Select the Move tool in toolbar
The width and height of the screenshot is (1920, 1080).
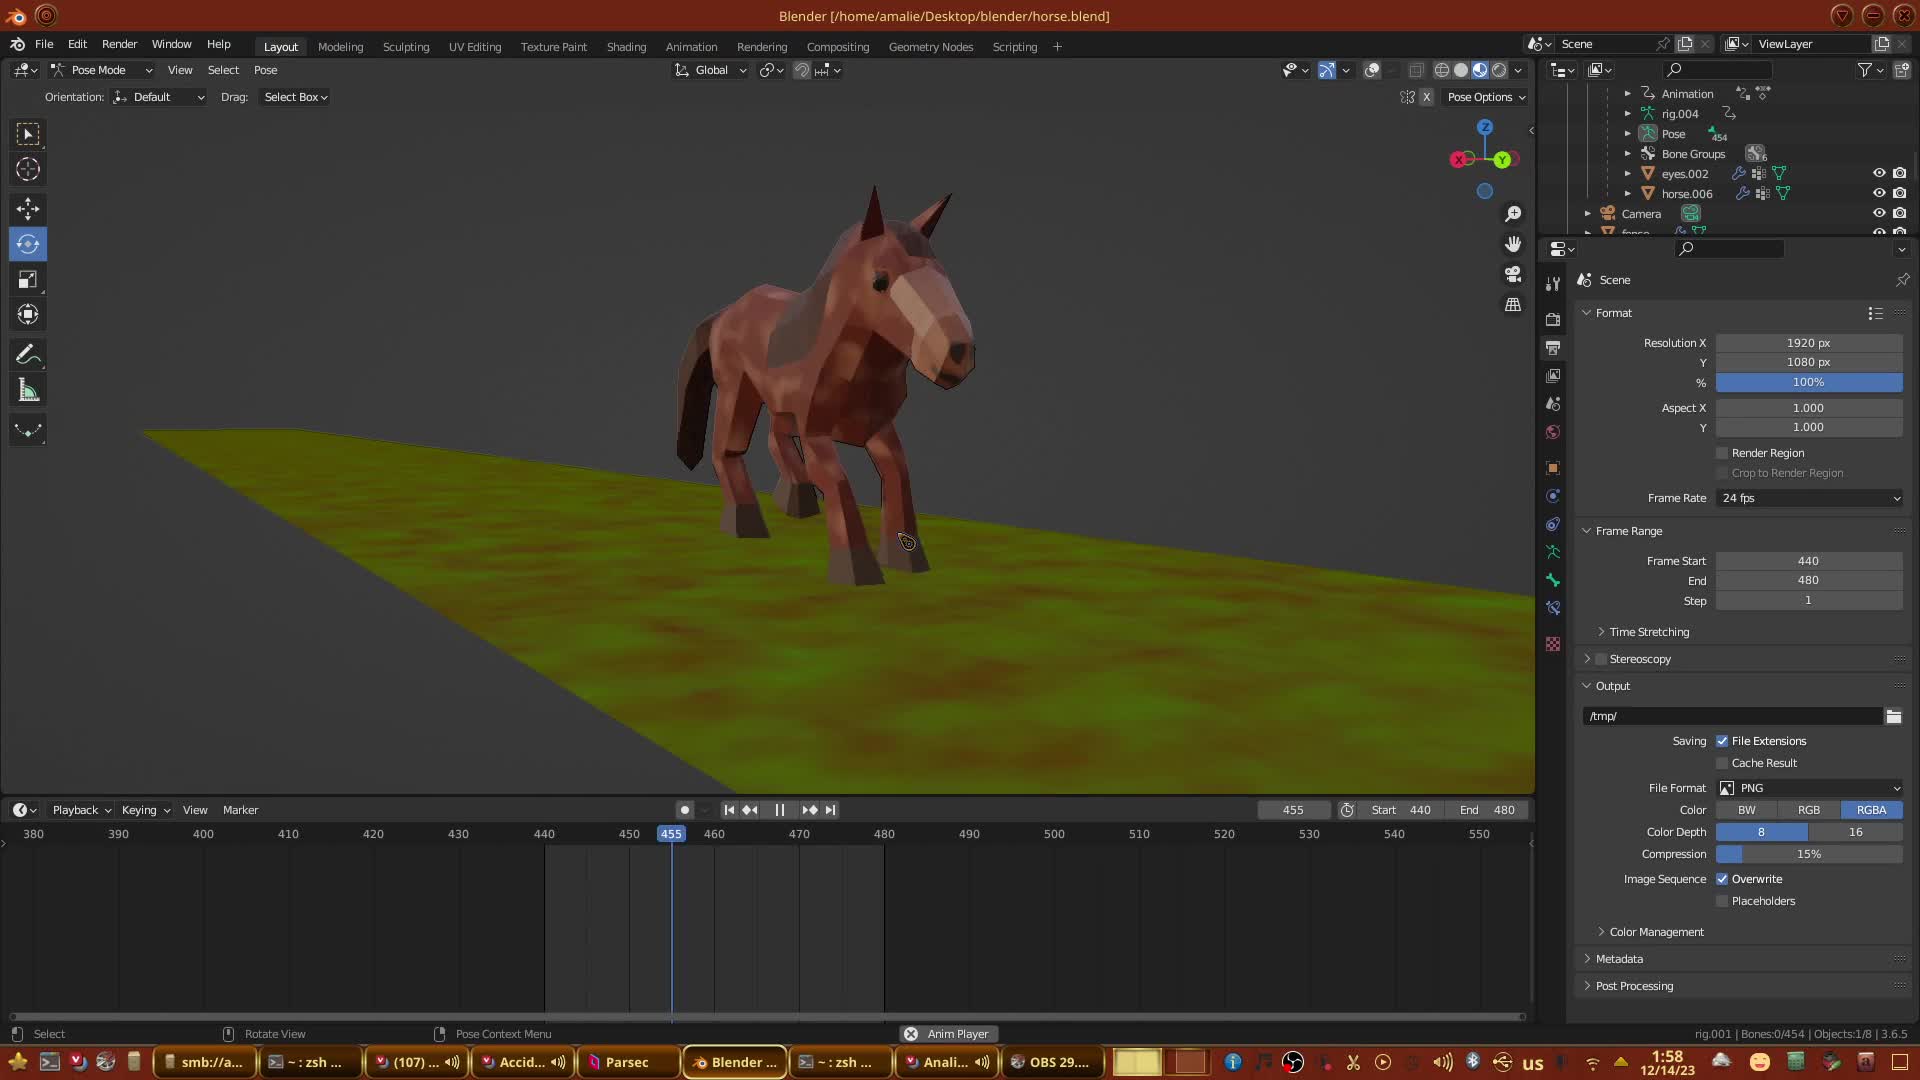pyautogui.click(x=28, y=208)
